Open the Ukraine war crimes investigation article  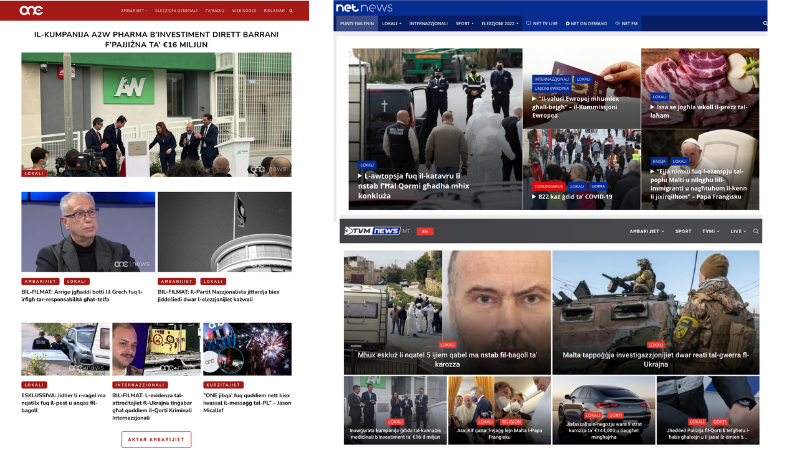655,359
